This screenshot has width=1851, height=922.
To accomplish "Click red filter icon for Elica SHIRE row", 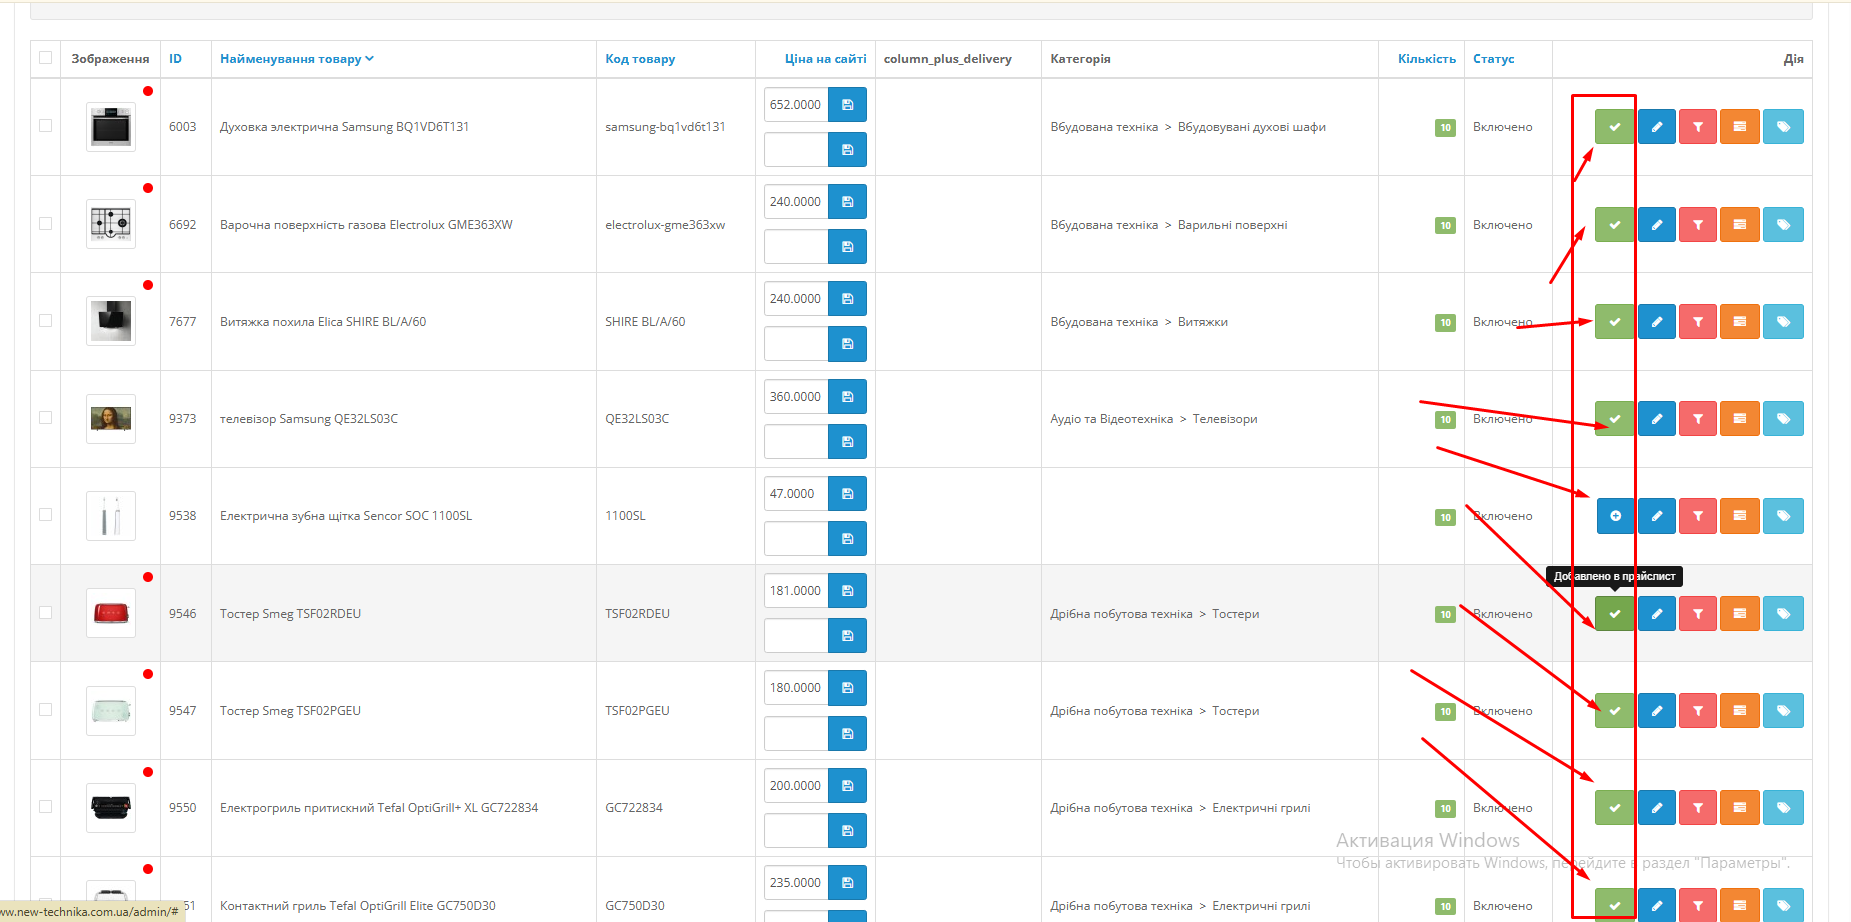I will 1698,322.
